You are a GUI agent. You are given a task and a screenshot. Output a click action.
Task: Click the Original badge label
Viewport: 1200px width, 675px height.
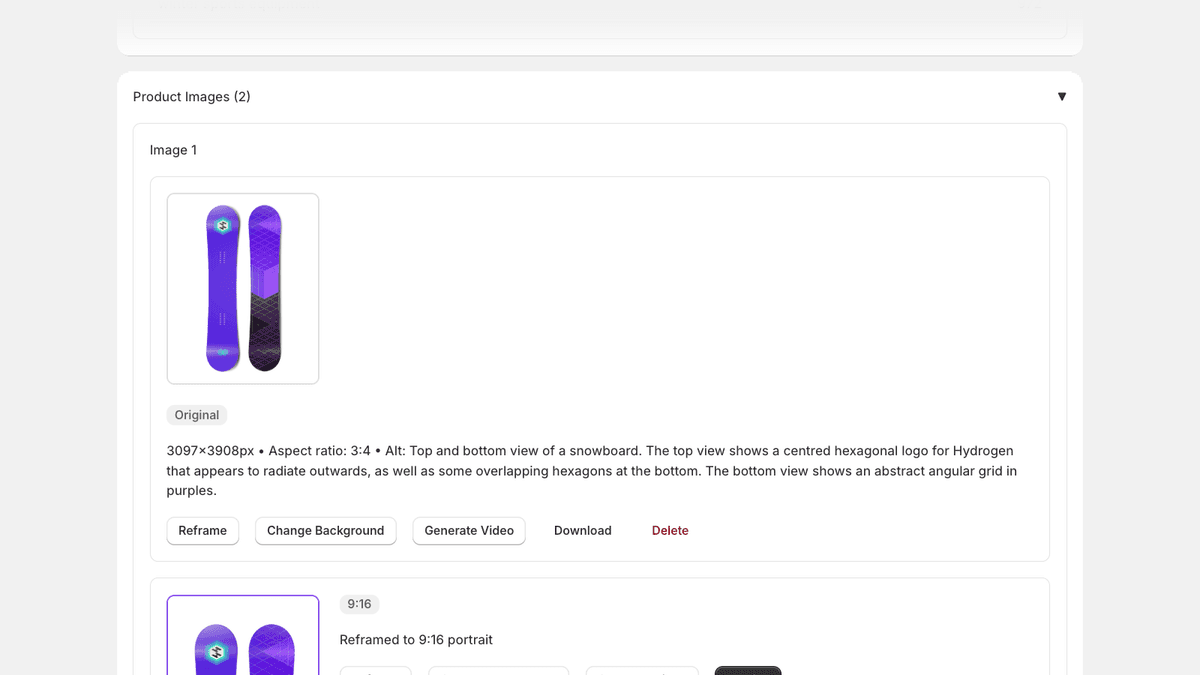point(197,415)
